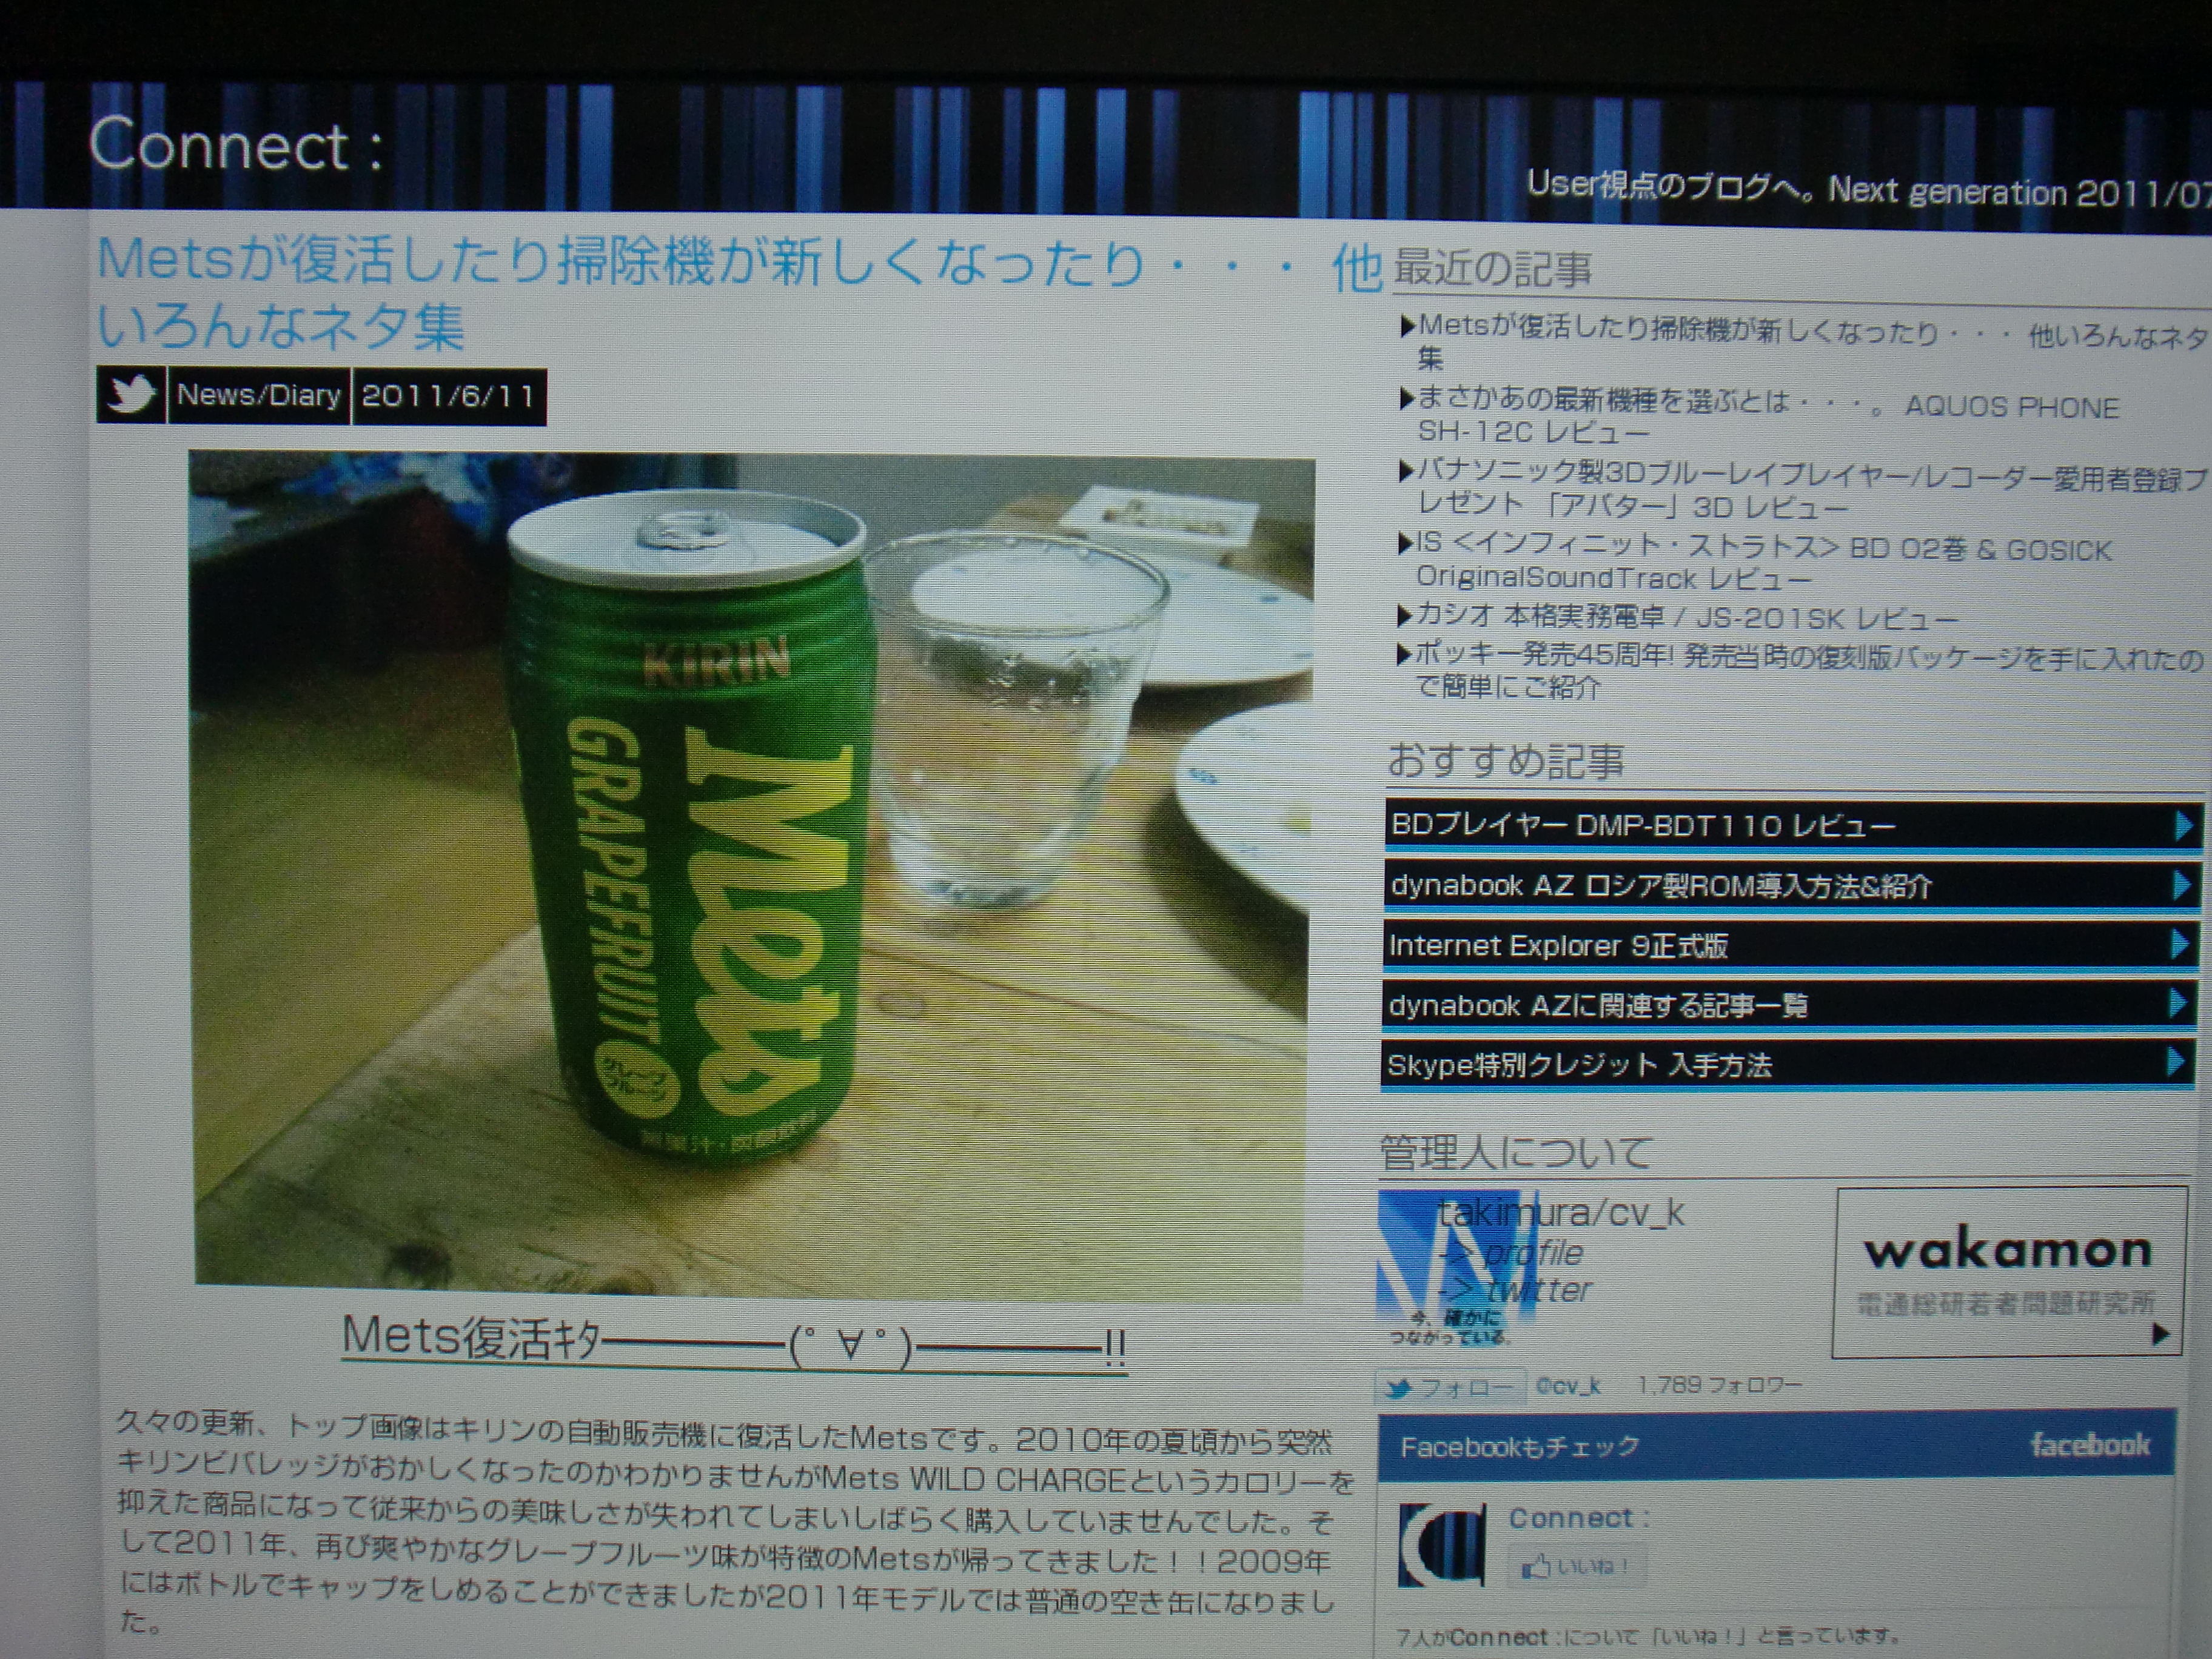The height and width of the screenshot is (1659, 2212).
Task: Click the 管理人について section heading
Action: (x=1515, y=1152)
